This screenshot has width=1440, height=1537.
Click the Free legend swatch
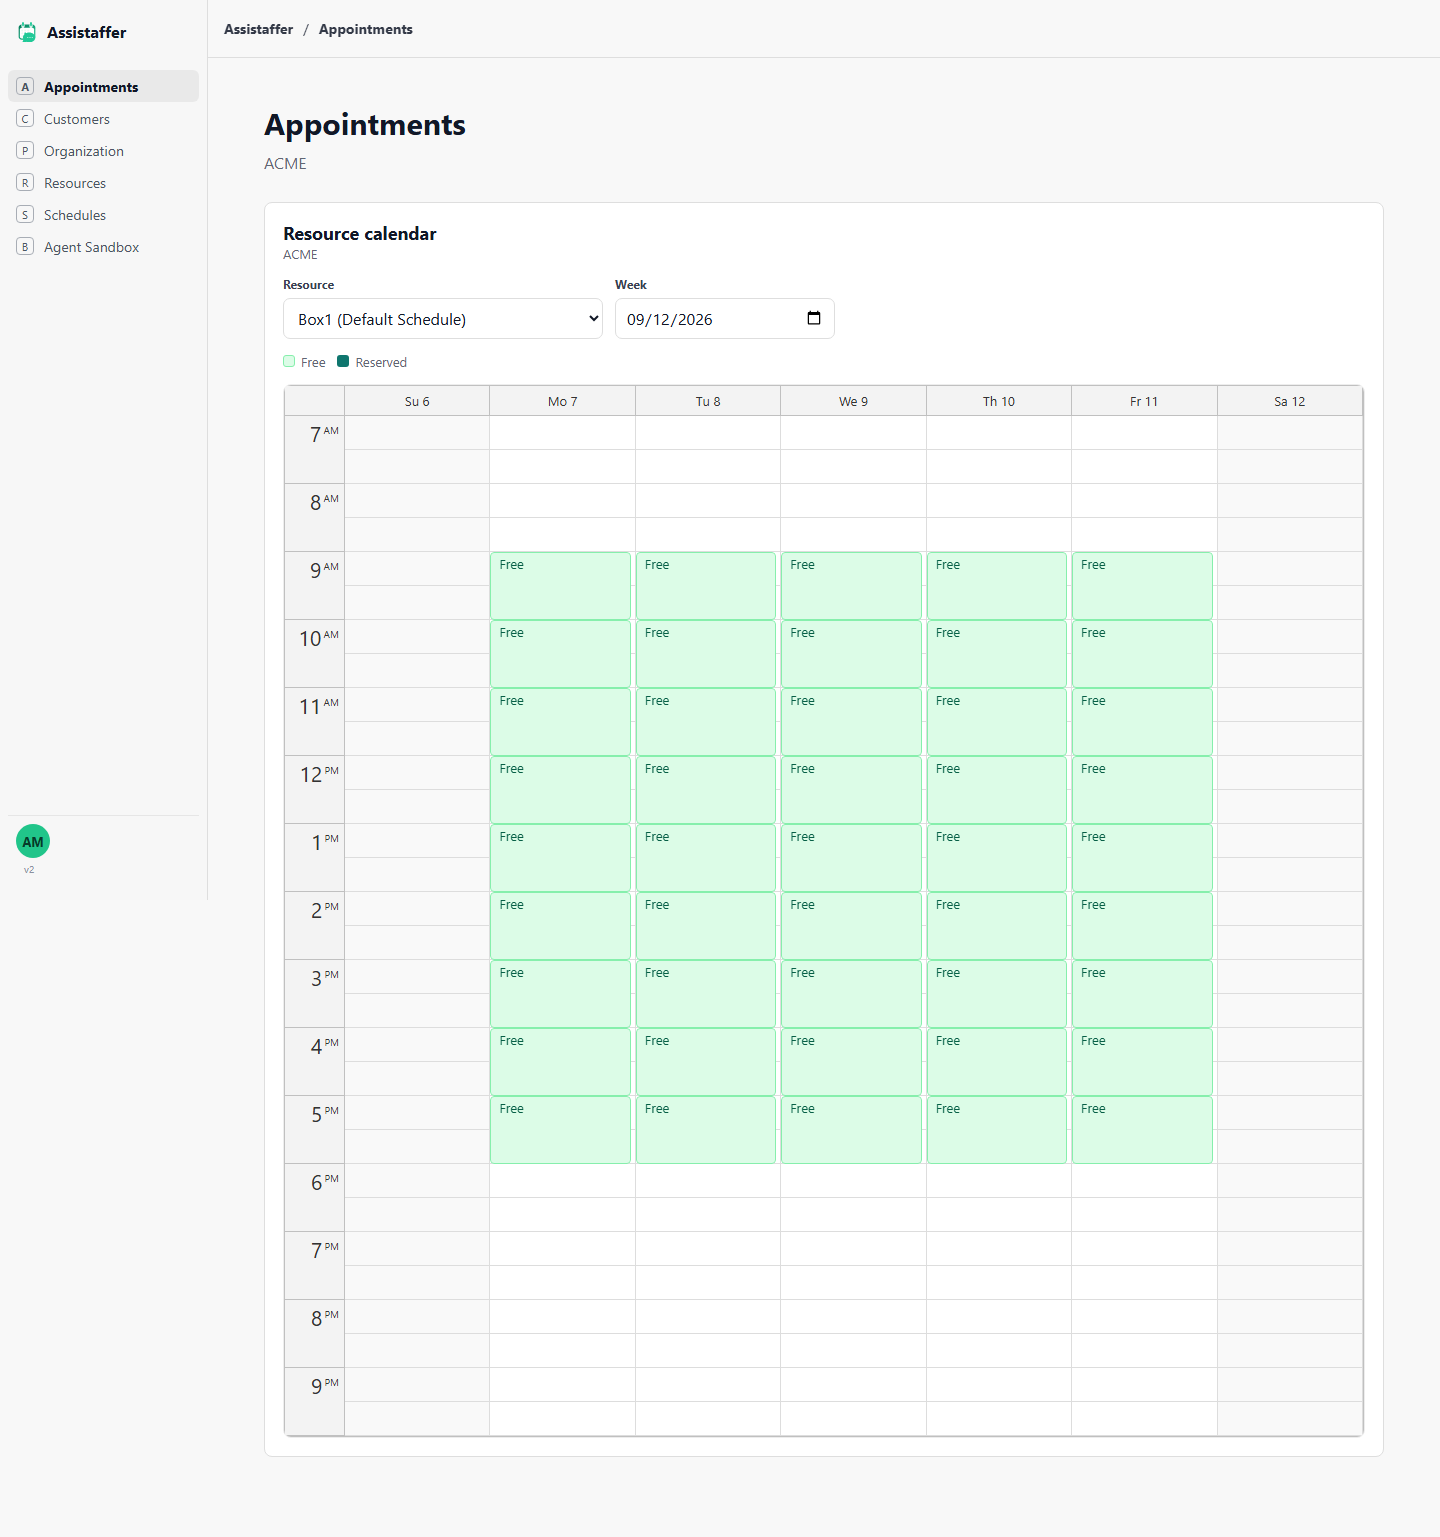[x=289, y=361]
